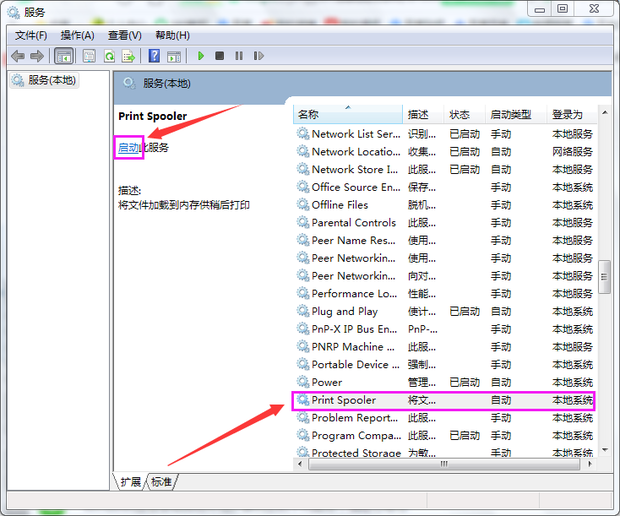The image size is (620, 516).
Task: Open the 文件(F) menu
Action: click(31, 35)
